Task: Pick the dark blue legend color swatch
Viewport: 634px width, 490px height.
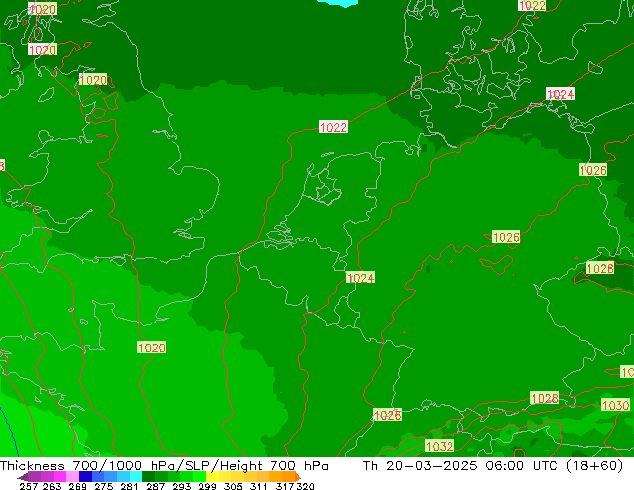Action: coord(85,477)
